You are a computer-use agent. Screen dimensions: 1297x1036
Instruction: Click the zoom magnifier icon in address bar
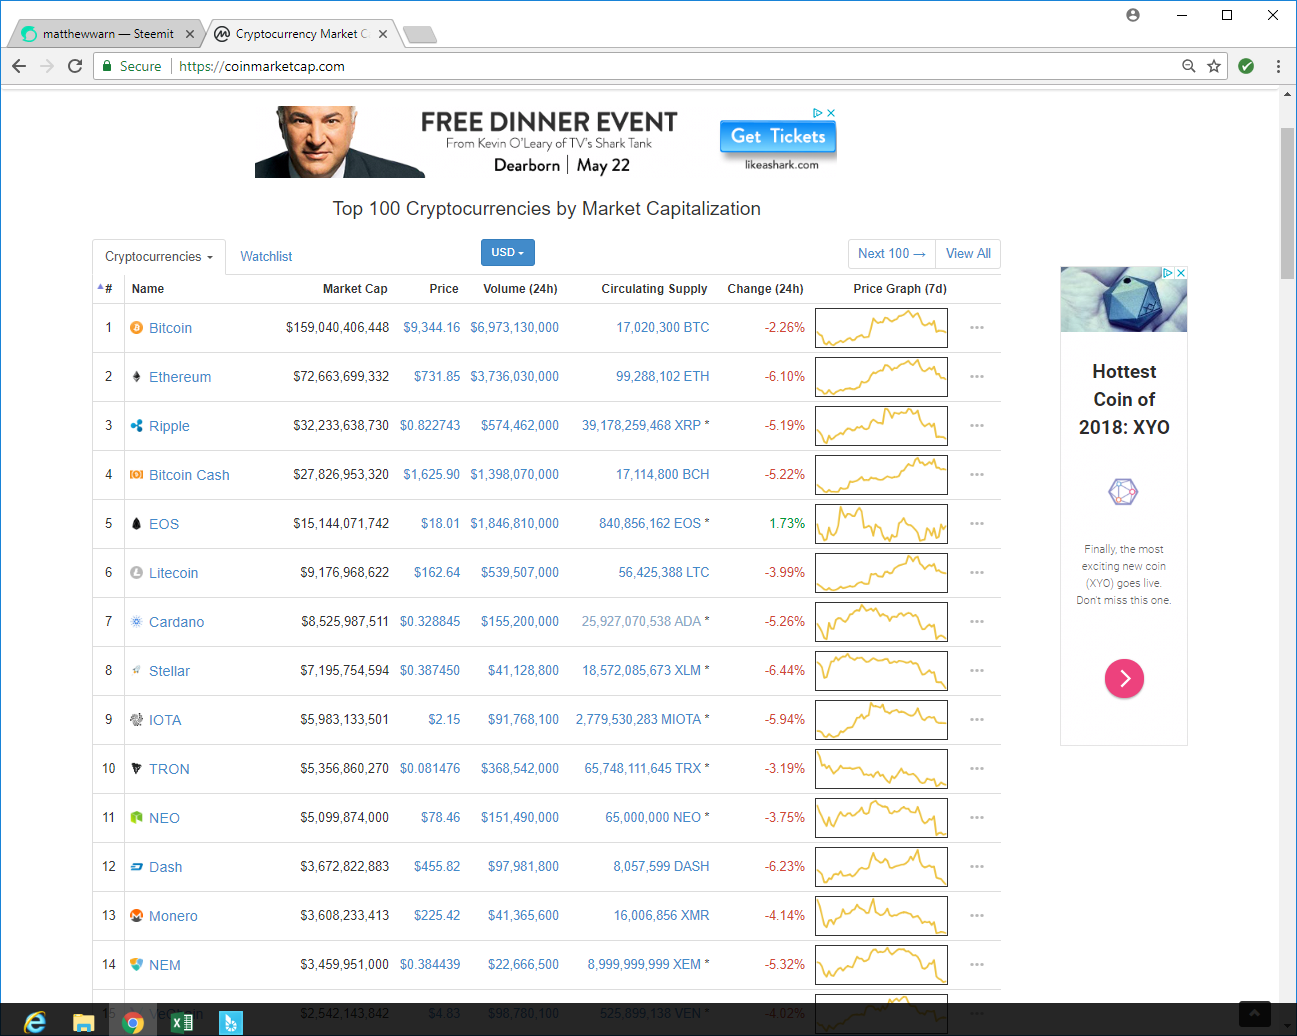1189,66
